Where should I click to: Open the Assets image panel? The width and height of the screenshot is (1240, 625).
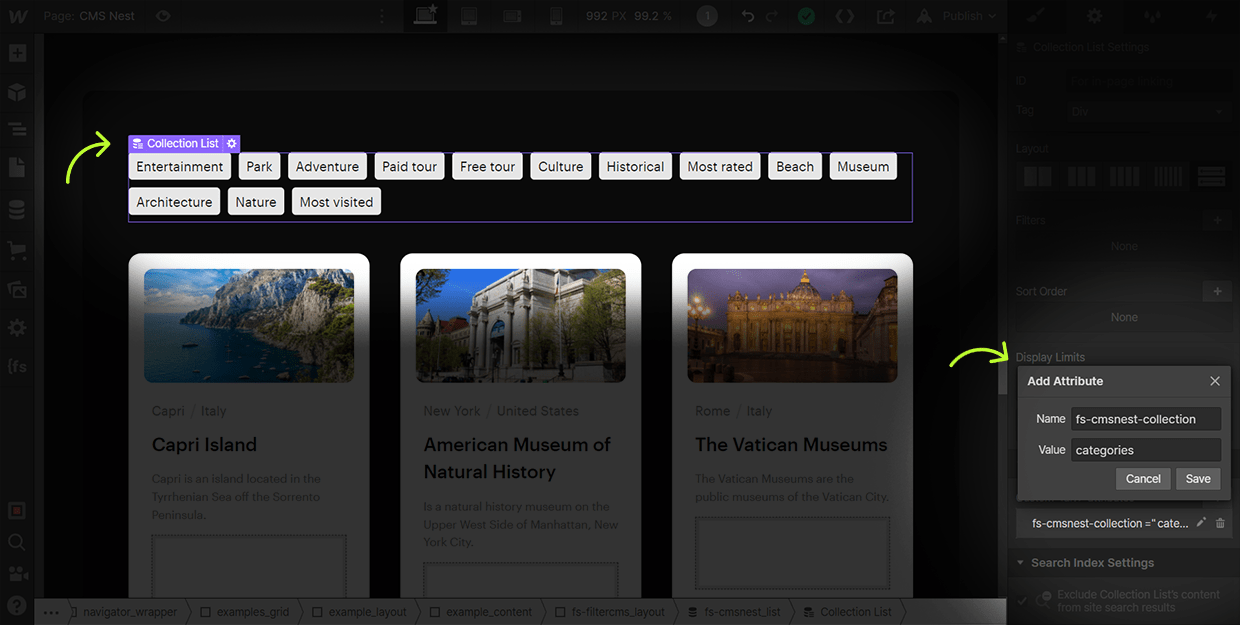pos(17,289)
